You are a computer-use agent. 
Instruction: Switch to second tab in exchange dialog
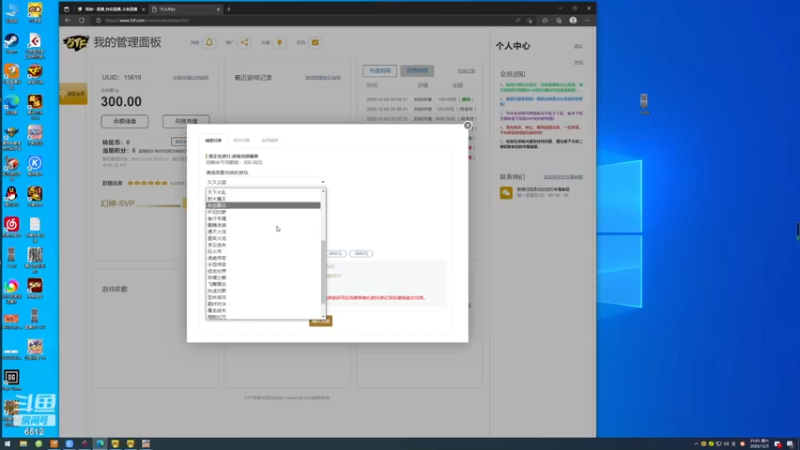(x=241, y=140)
